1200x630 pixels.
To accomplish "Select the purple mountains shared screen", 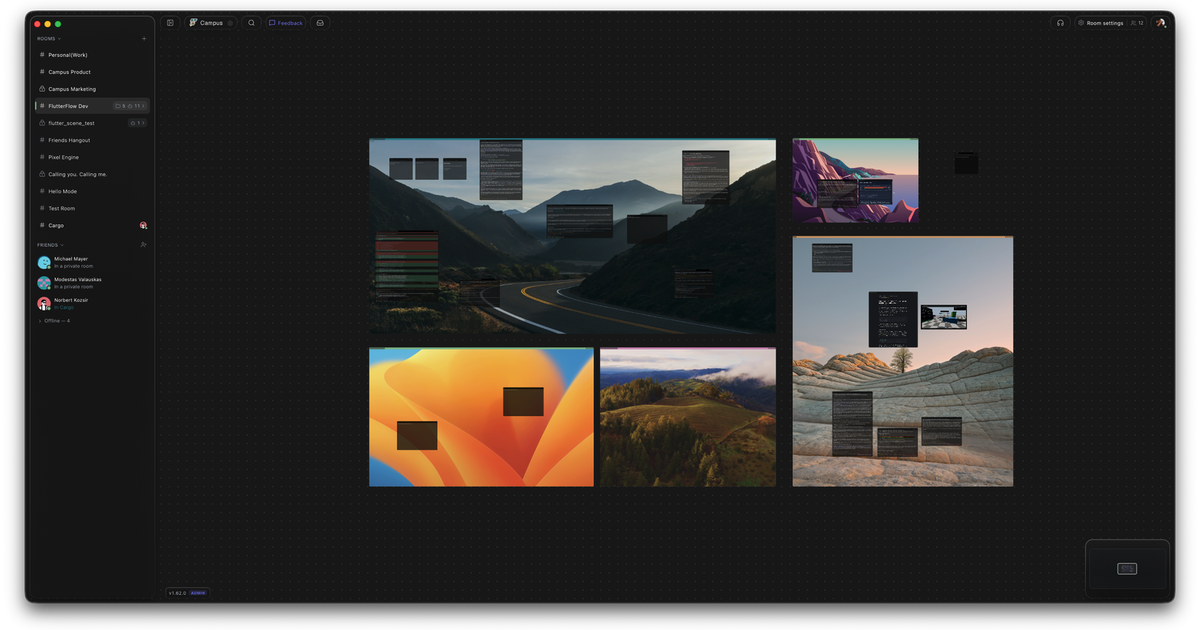I will coord(855,180).
